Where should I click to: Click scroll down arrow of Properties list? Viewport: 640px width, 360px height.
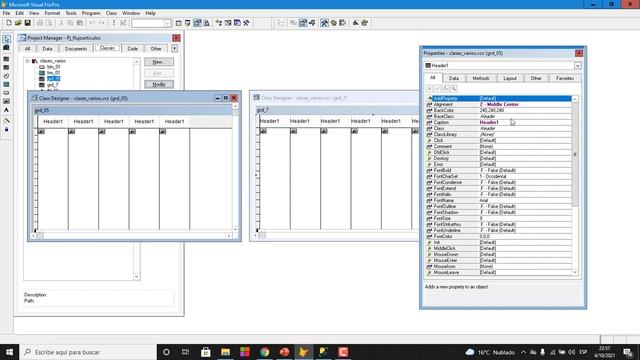coord(575,273)
